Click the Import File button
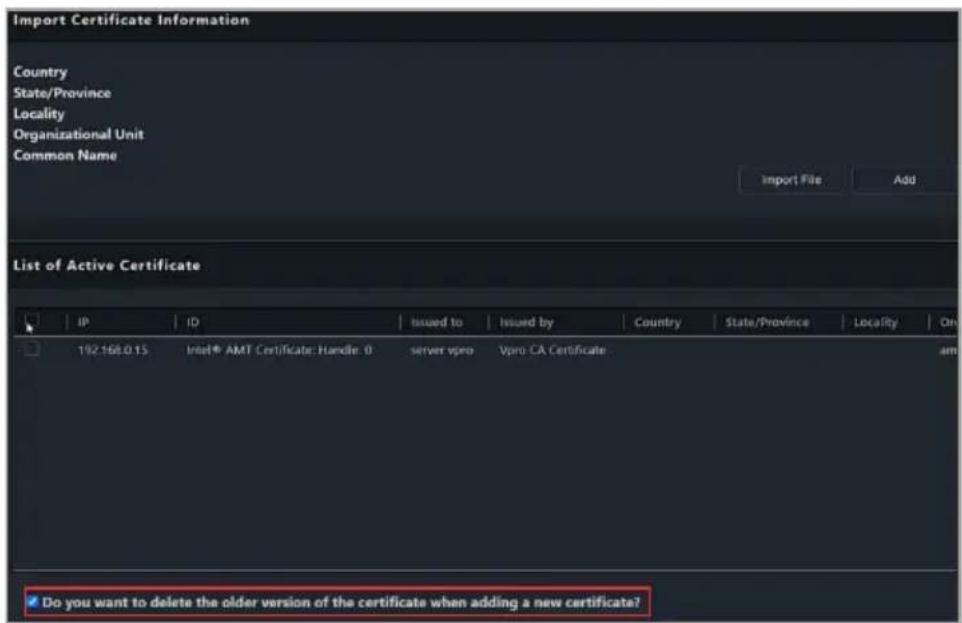This screenshot has width=962, height=623. click(791, 180)
